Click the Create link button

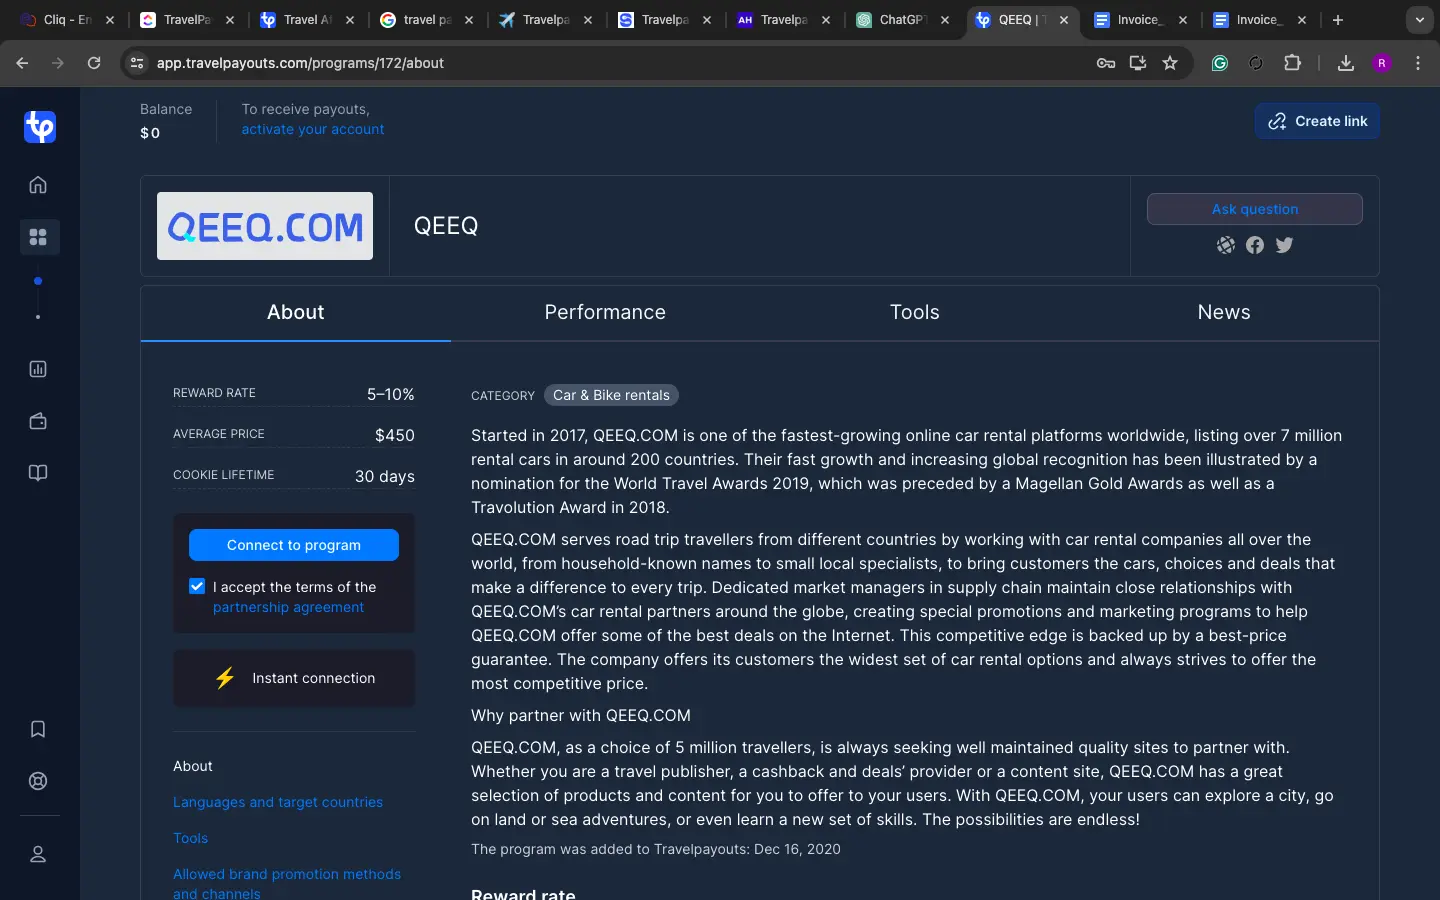[x=1318, y=121]
